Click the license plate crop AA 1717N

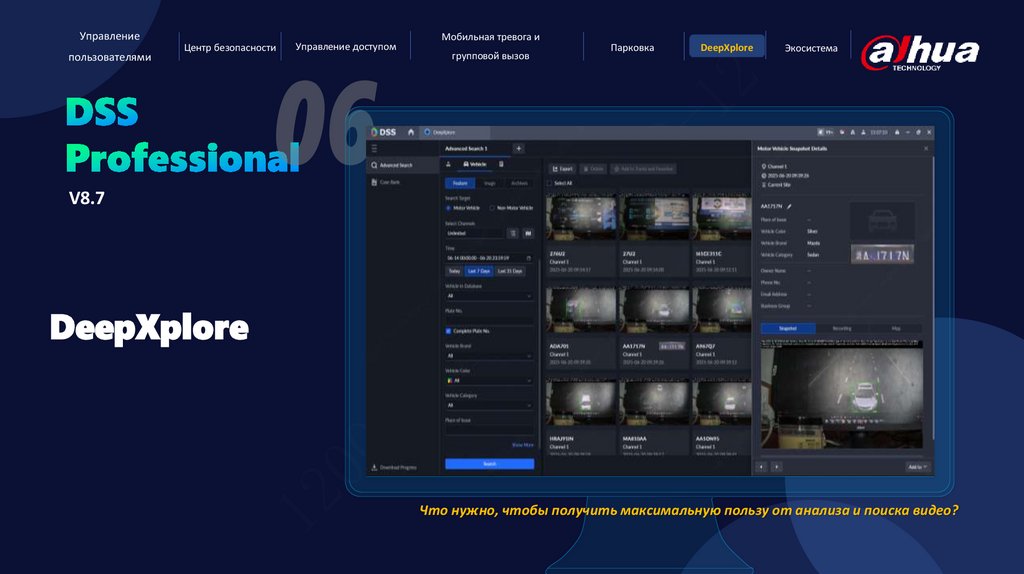click(882, 254)
